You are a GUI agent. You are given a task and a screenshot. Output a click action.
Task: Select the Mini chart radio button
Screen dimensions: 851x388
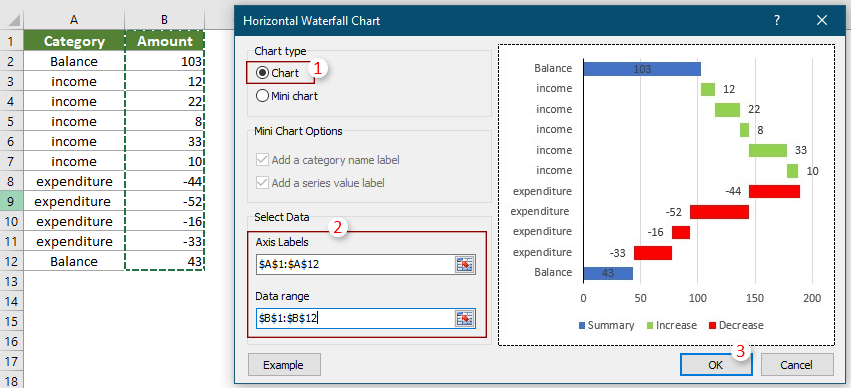pyautogui.click(x=263, y=96)
